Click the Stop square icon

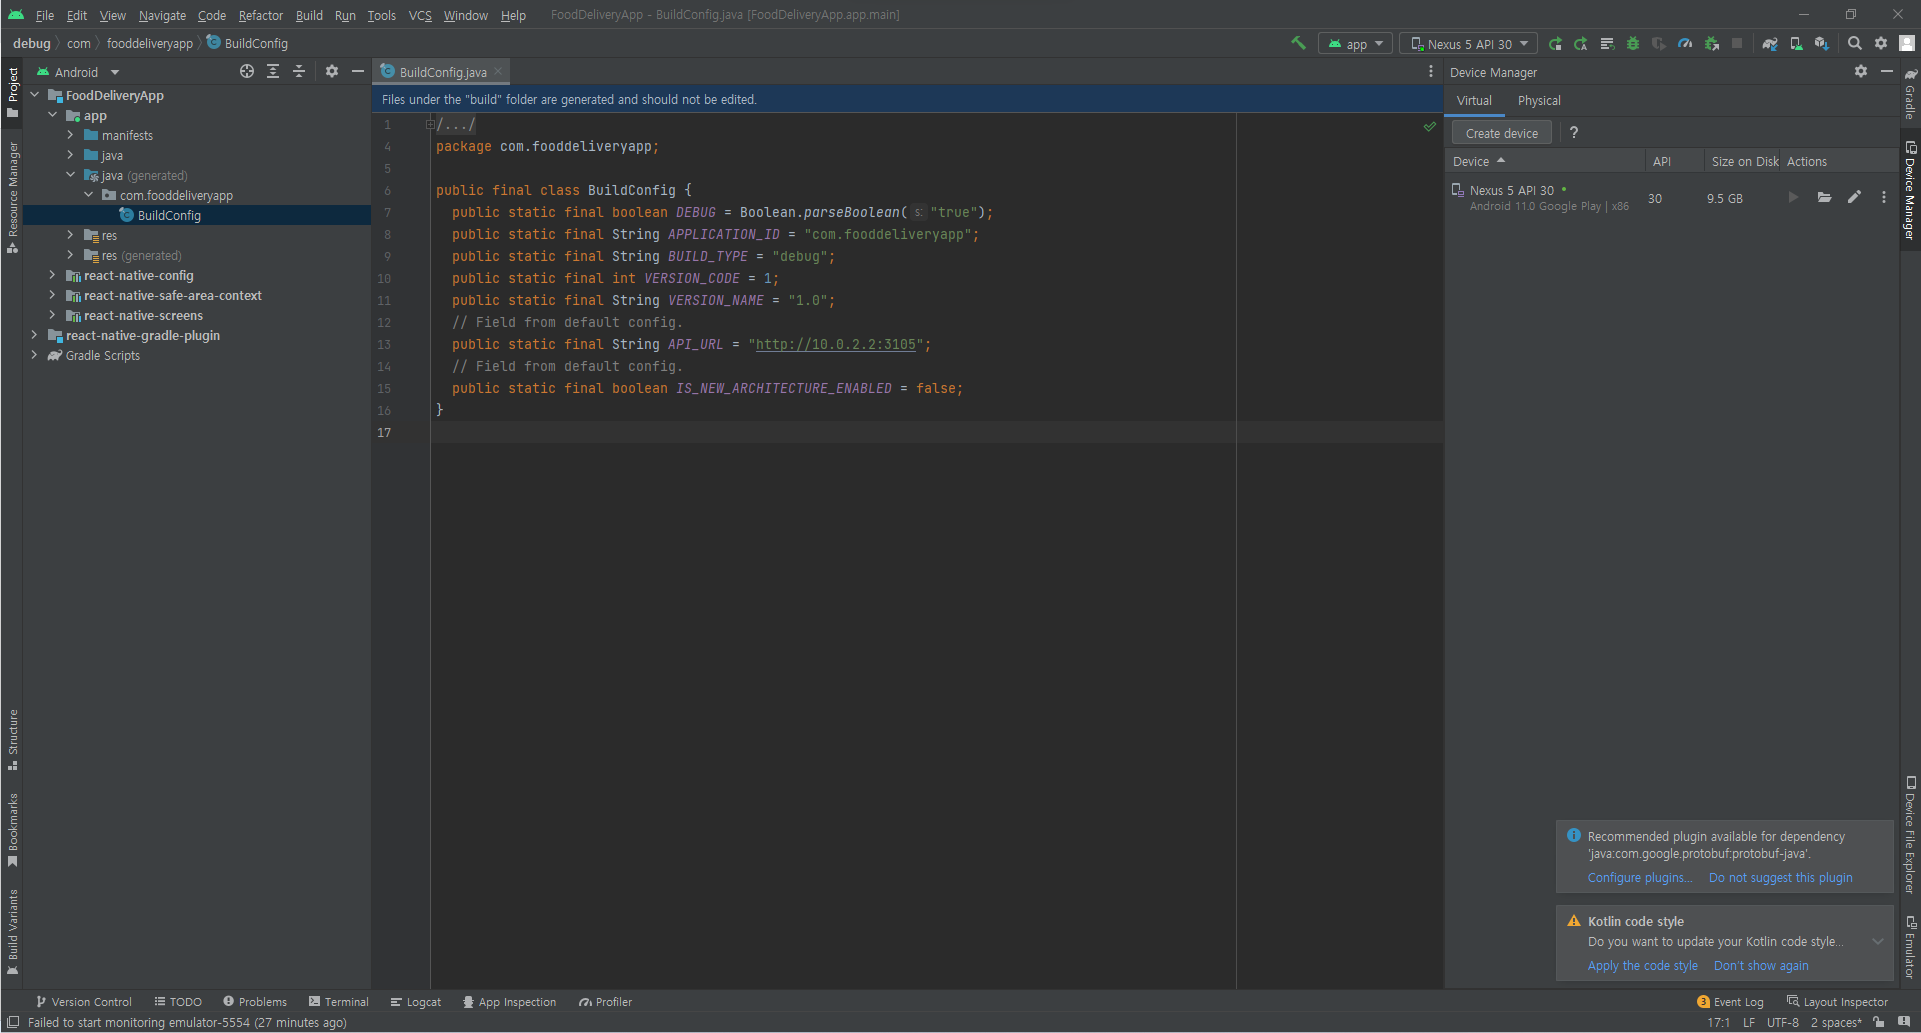coord(1737,44)
